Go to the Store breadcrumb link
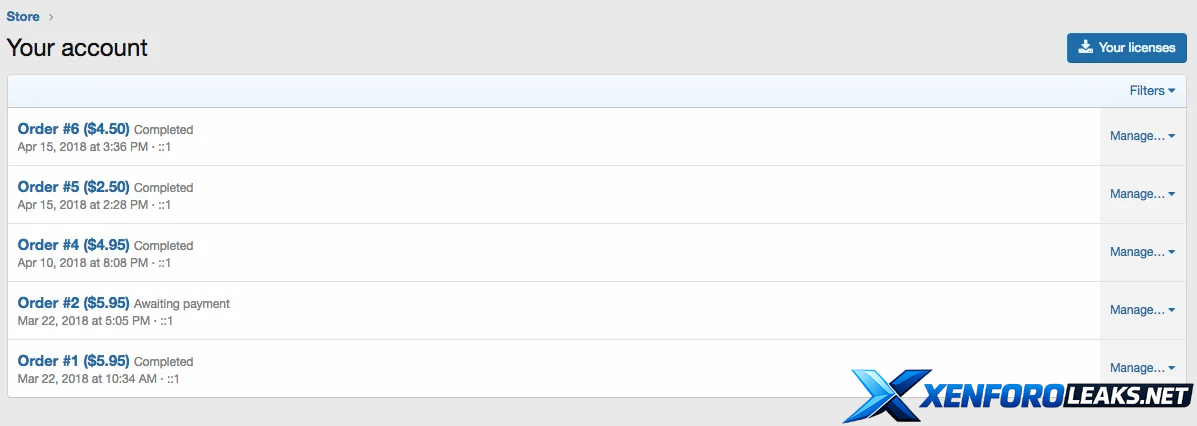The image size is (1197, 426). tap(24, 16)
